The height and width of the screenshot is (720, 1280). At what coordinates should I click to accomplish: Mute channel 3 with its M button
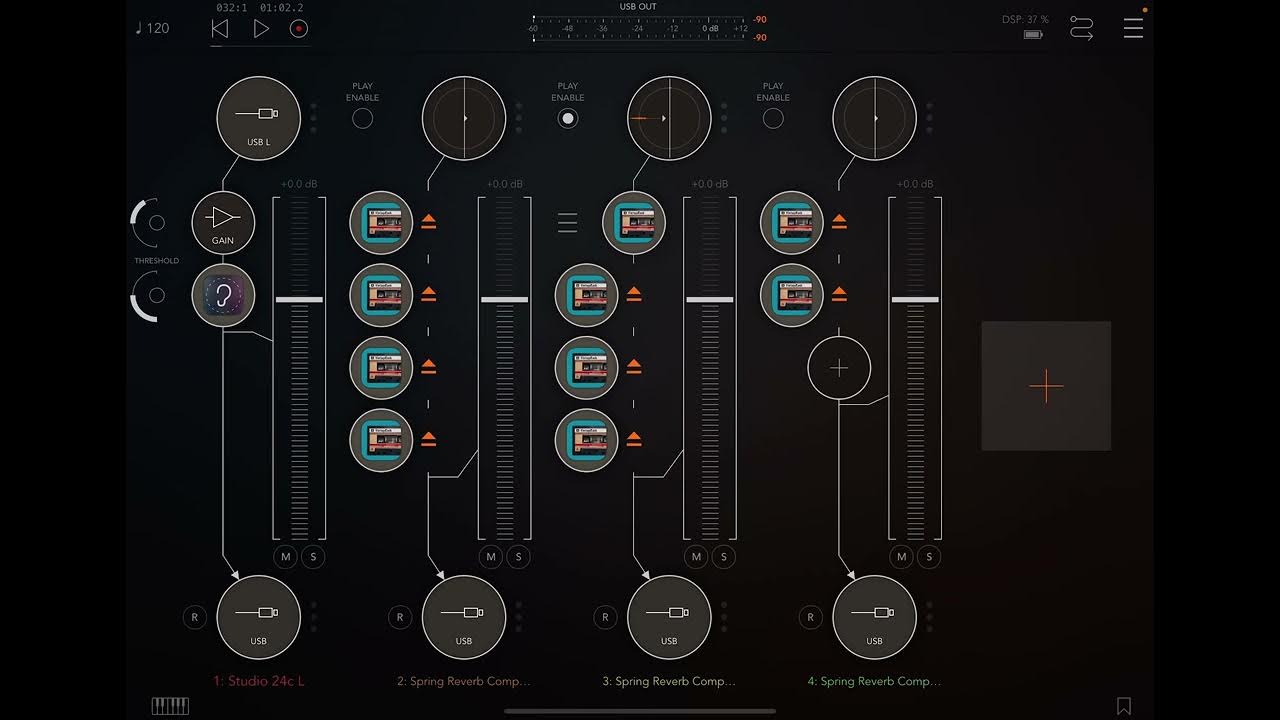(x=697, y=557)
